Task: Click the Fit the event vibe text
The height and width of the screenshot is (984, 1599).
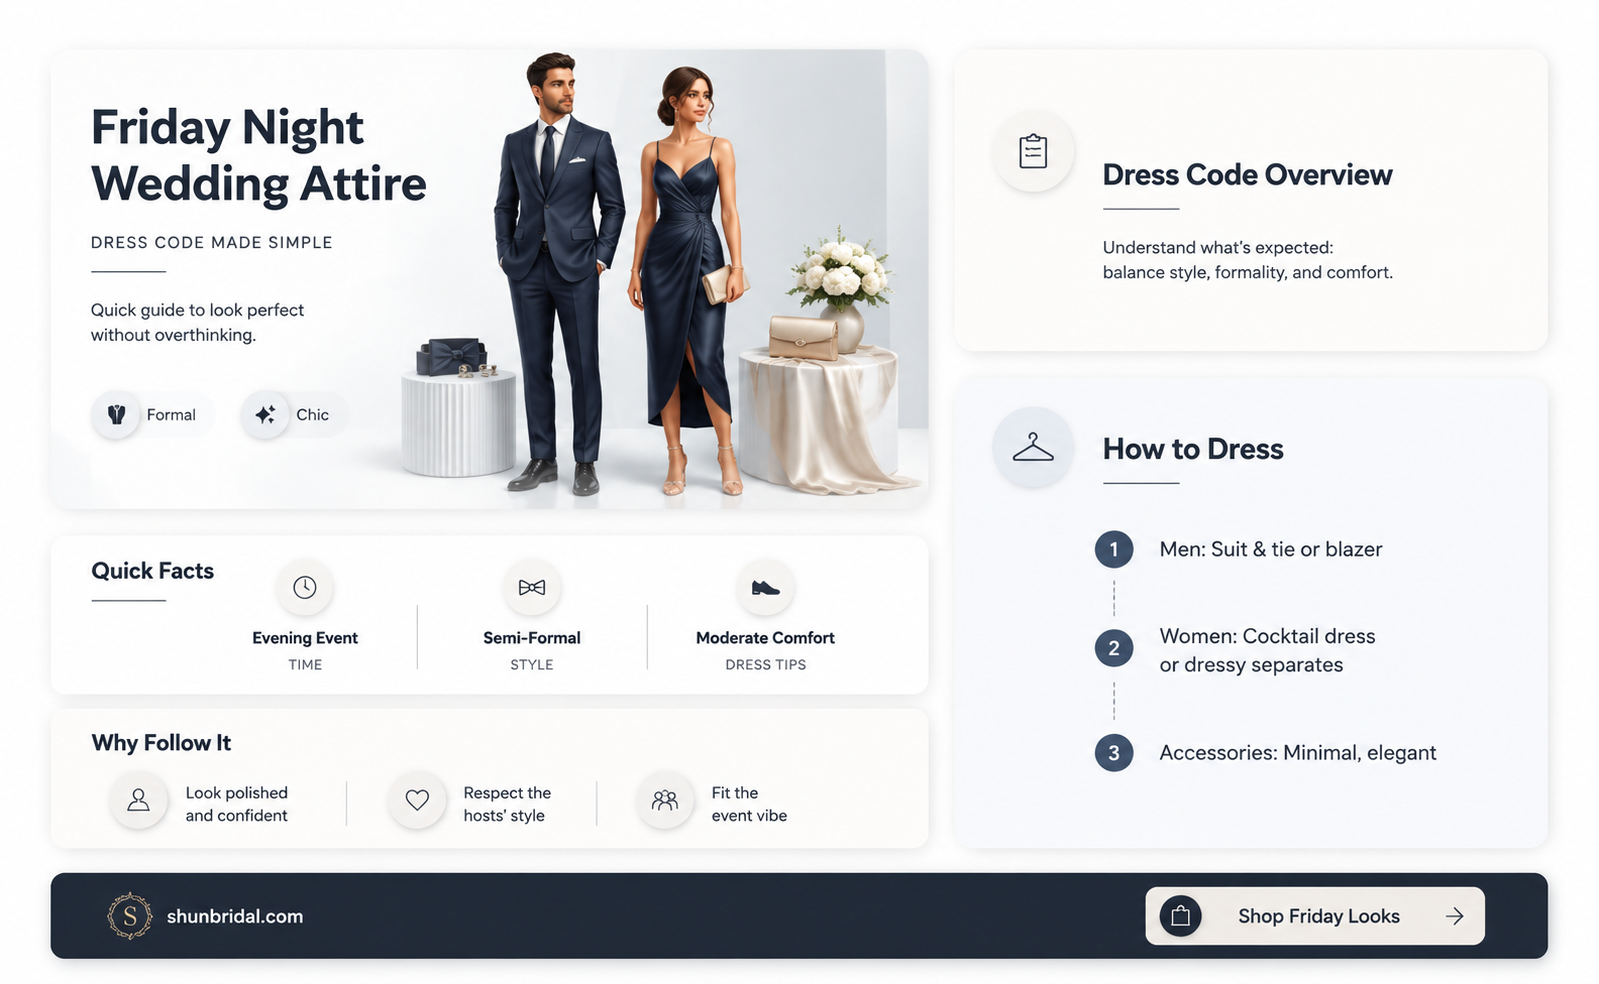Action: pyautogui.click(x=749, y=804)
